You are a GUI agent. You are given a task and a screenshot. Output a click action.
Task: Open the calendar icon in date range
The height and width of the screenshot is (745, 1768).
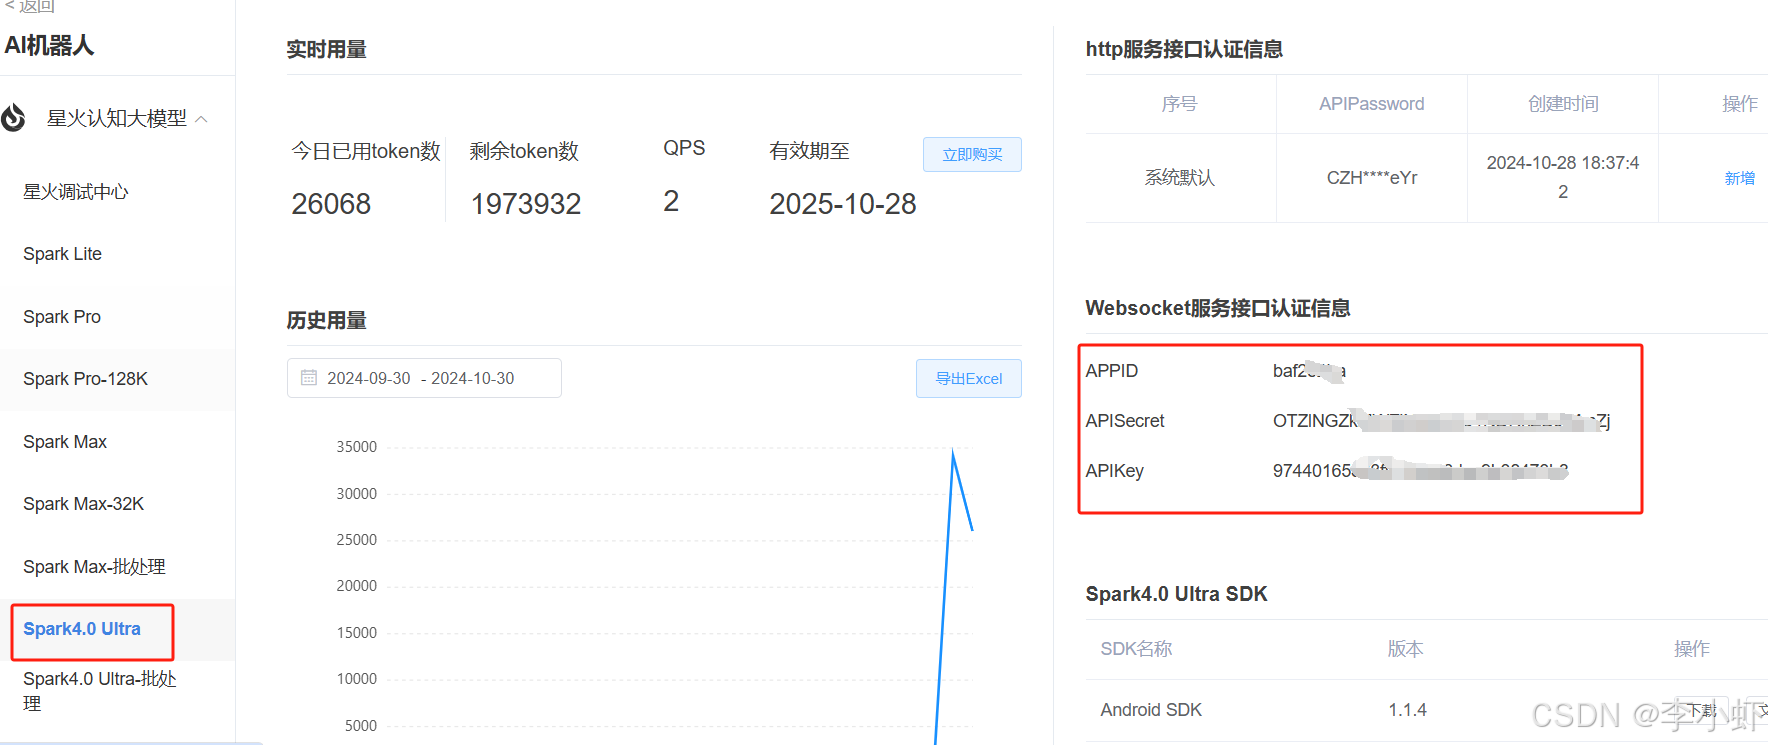tap(309, 378)
